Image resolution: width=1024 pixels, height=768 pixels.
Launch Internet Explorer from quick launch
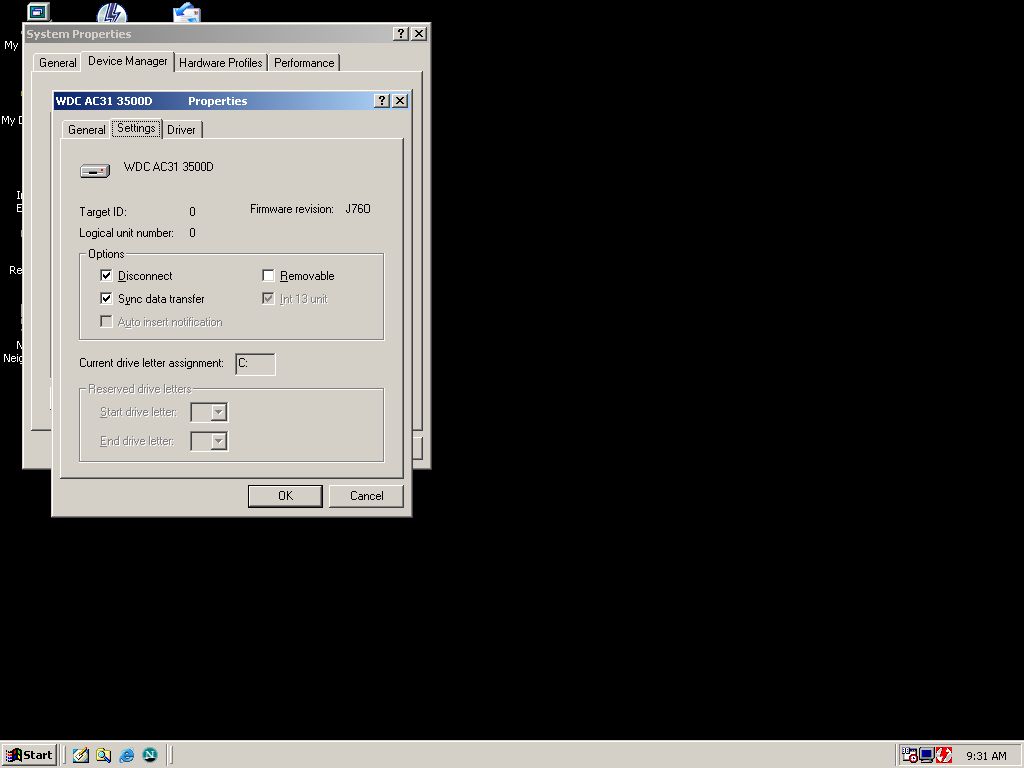127,755
